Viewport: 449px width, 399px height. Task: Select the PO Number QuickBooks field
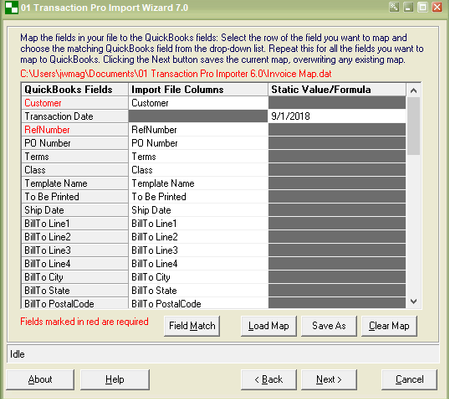(75, 143)
